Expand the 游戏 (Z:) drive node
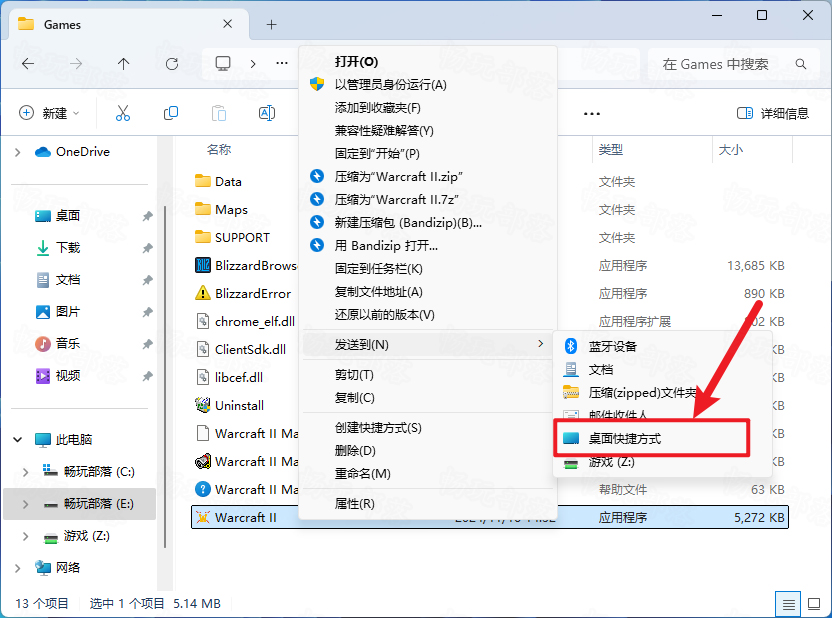Screen dimensions: 832x618 click(x=25, y=536)
